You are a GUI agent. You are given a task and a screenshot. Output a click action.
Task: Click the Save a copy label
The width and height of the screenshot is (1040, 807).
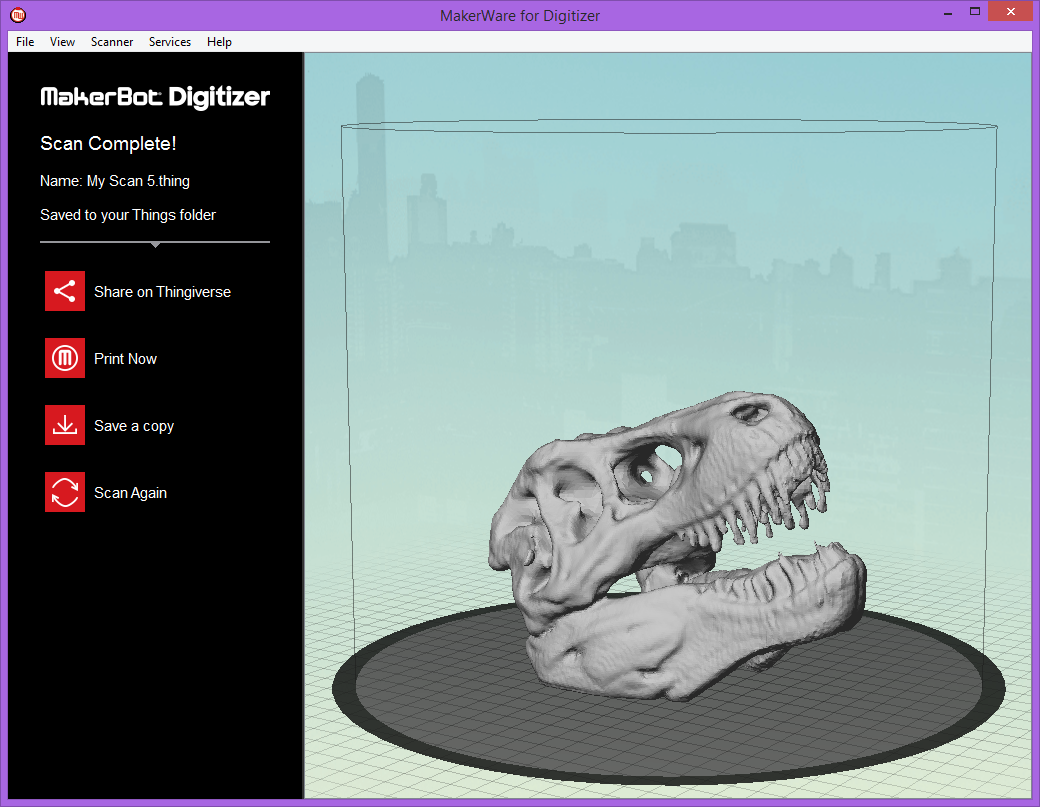[x=134, y=426]
